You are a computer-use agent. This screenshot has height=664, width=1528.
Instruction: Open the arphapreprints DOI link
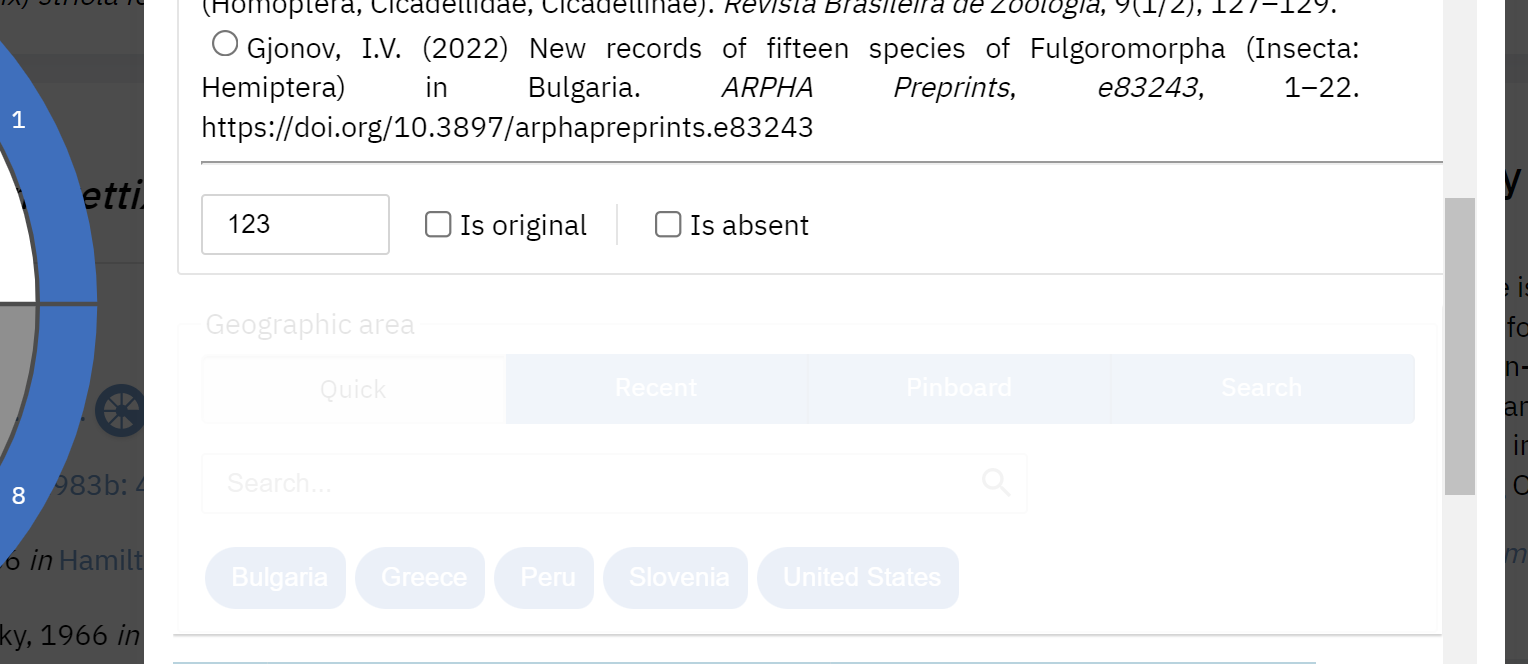(507, 127)
